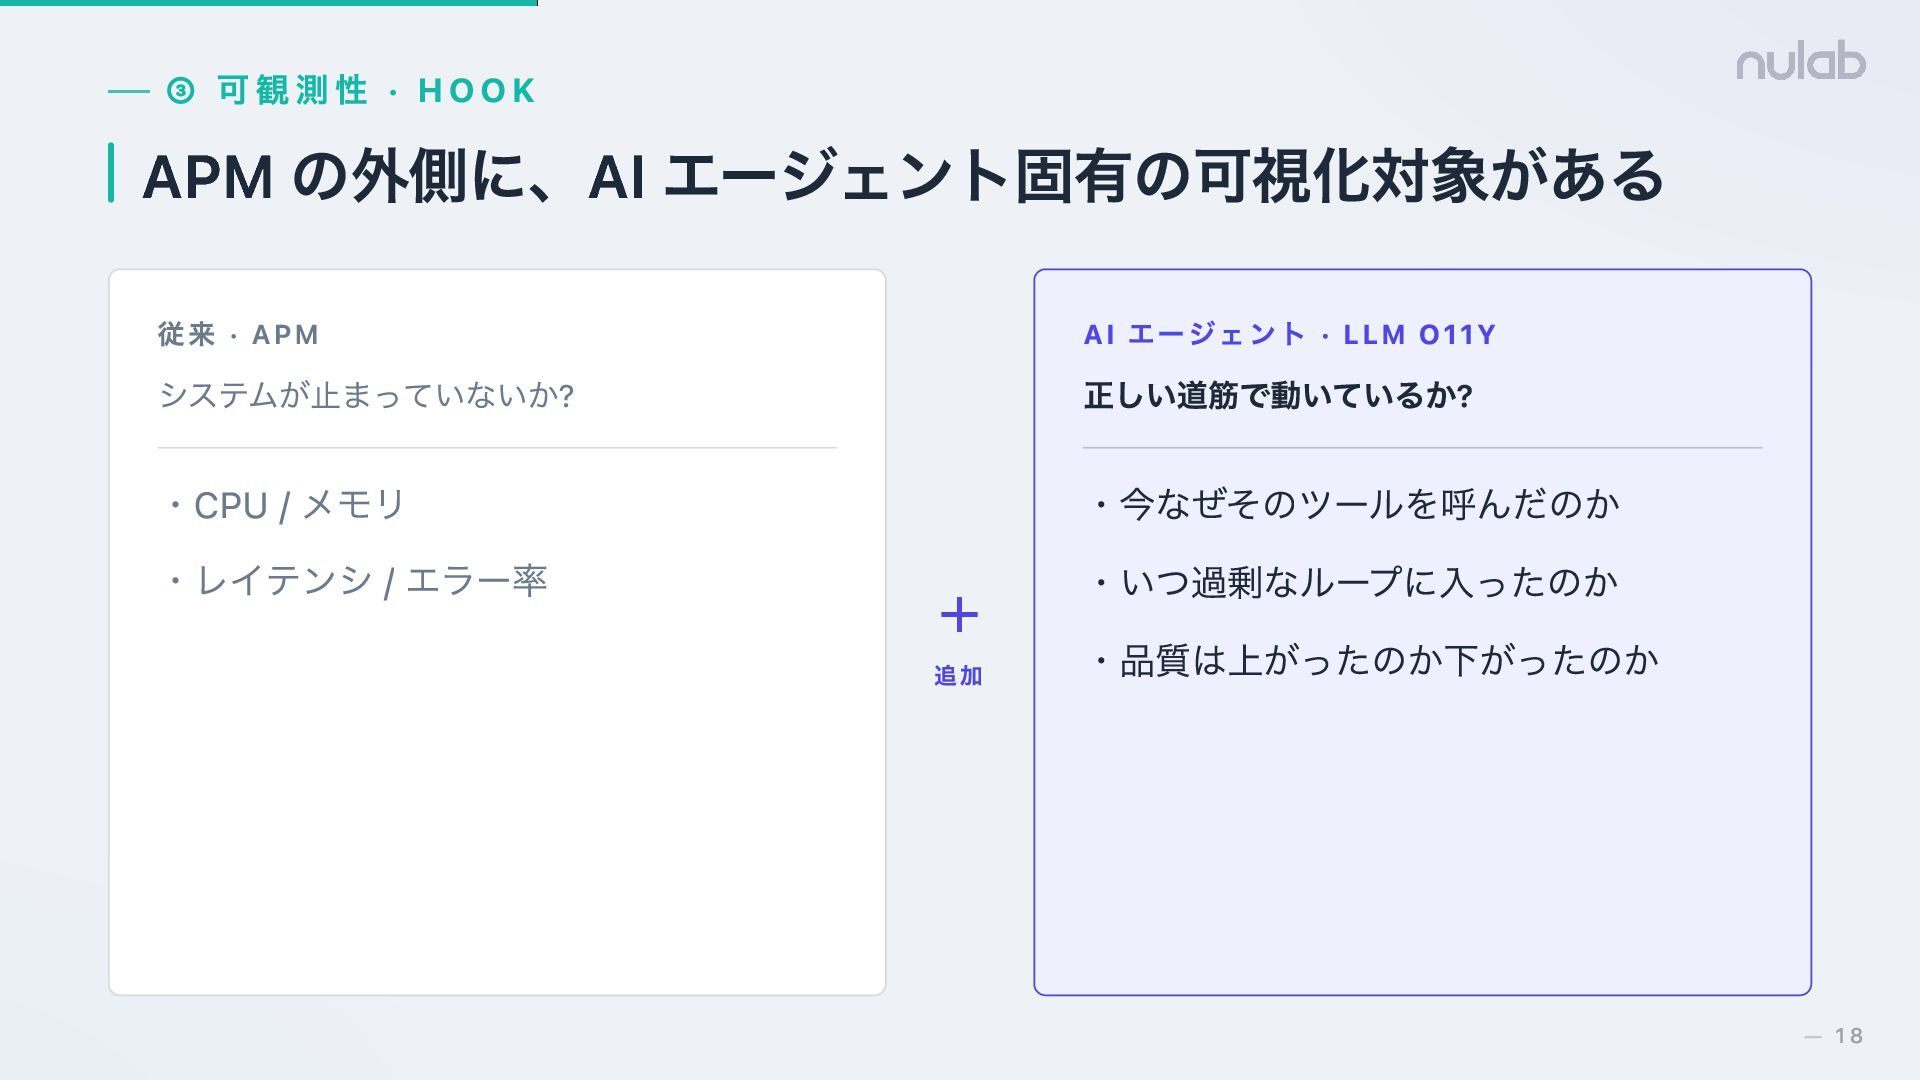Viewport: 1920px width, 1080px height.
Task: Click the circled number 3 icon
Action: (181, 91)
